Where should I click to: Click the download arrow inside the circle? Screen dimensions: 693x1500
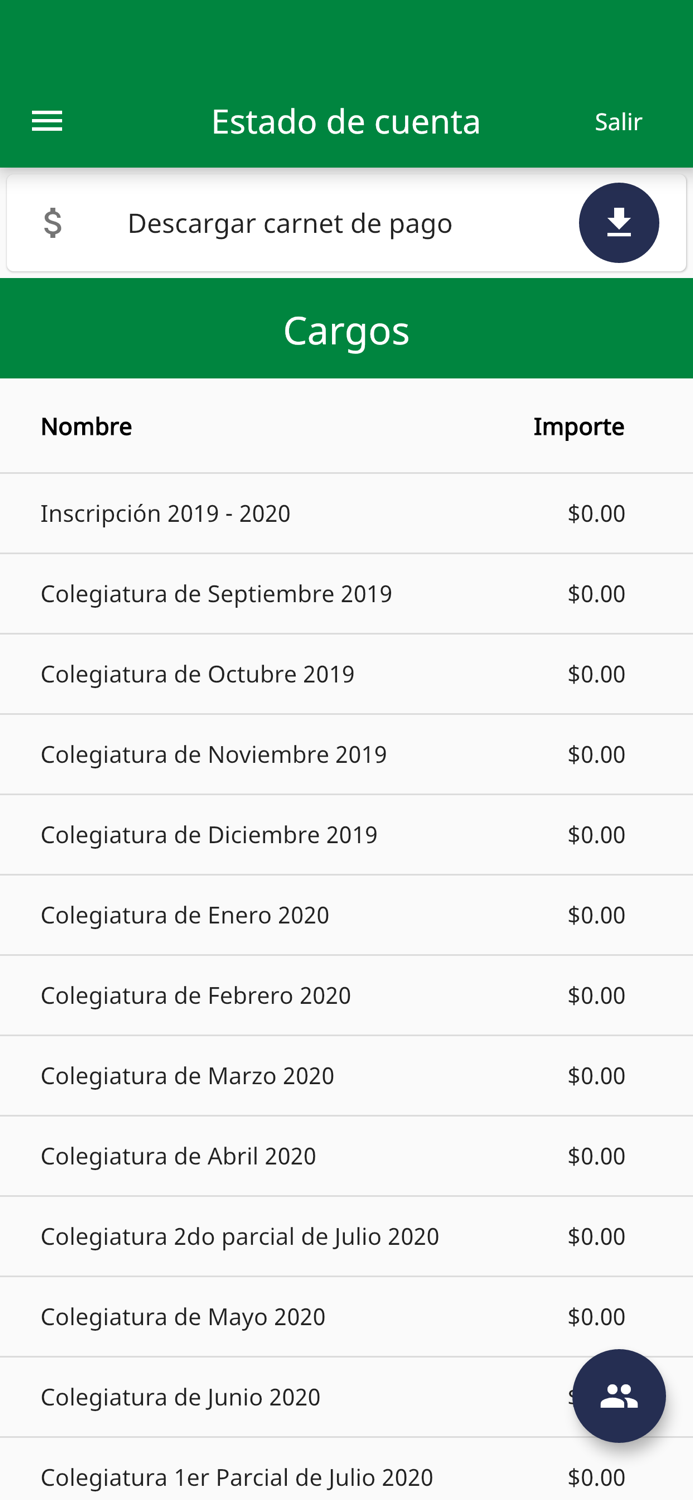pos(619,222)
